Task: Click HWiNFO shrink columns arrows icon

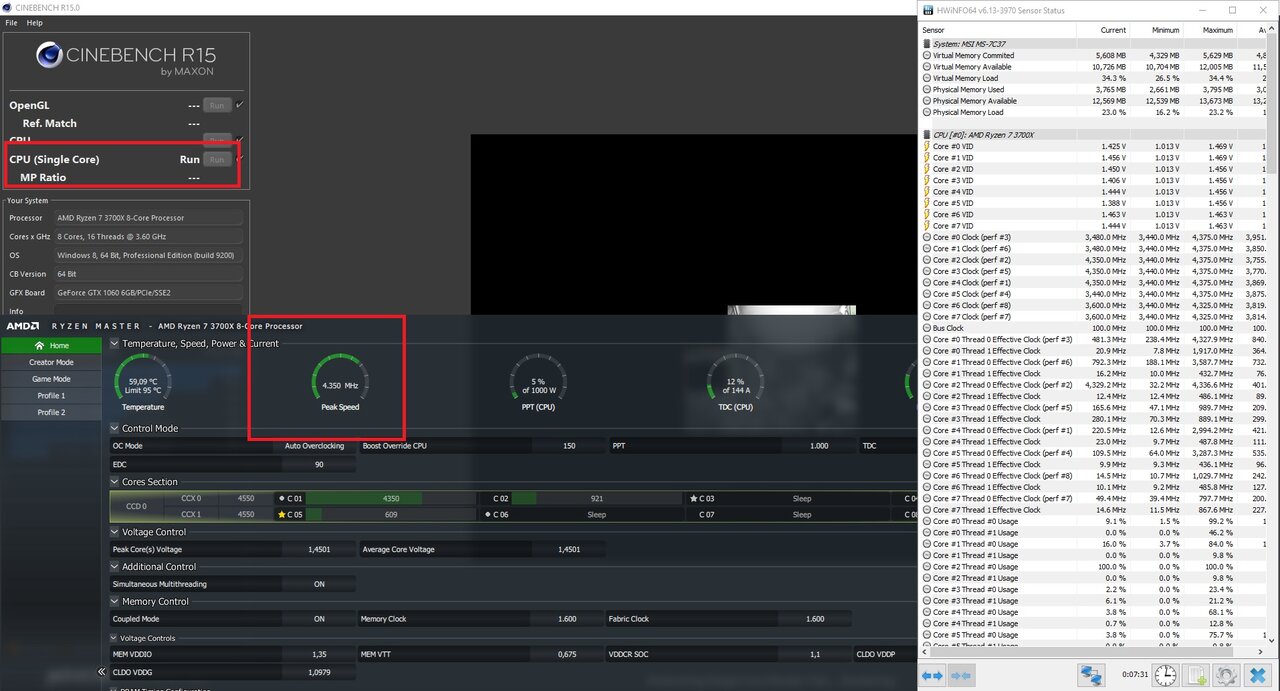Action: tap(961, 676)
